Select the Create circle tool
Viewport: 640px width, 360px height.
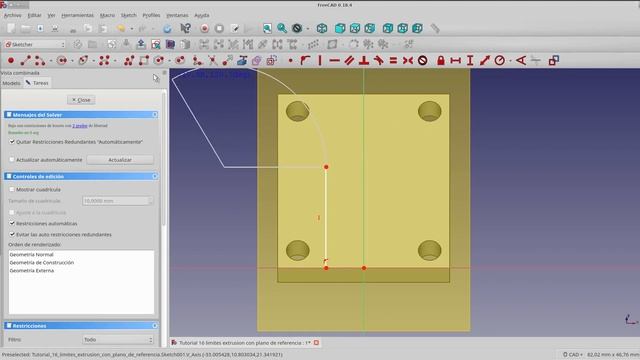click(62, 61)
